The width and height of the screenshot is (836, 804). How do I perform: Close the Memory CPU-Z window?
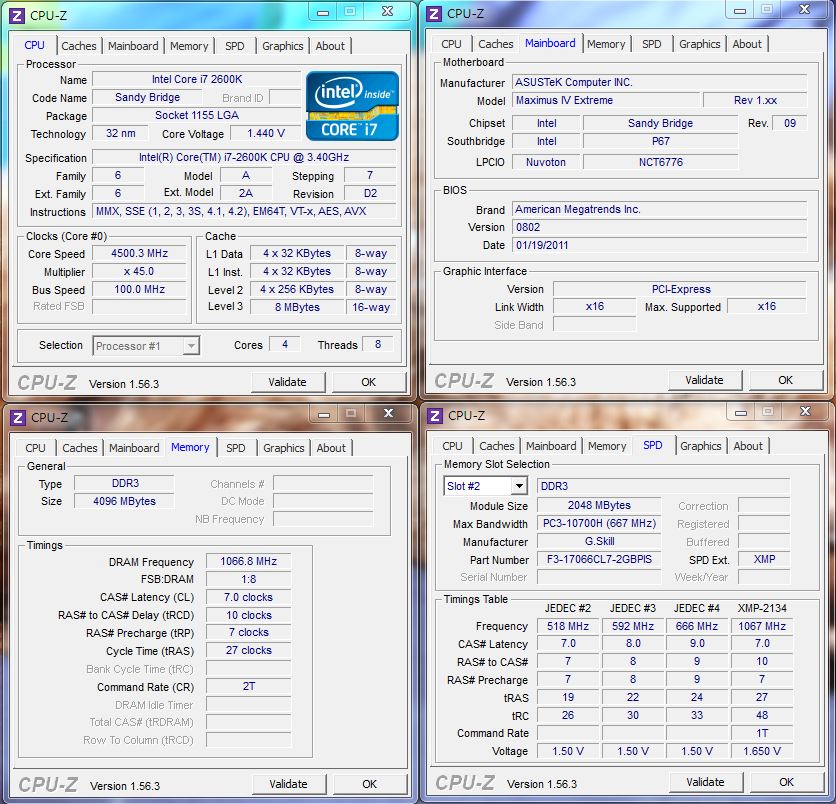[x=389, y=413]
